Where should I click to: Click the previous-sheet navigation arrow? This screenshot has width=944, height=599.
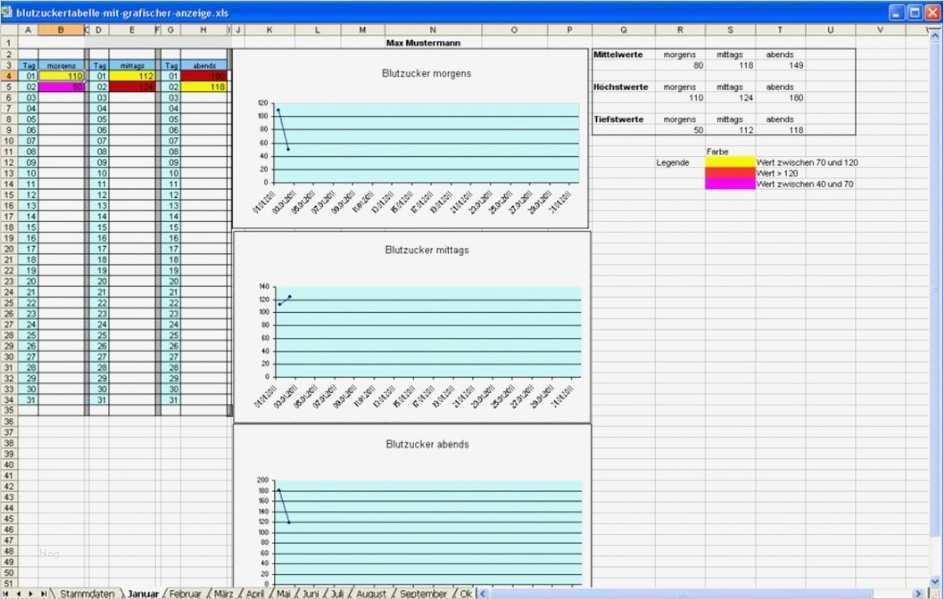(x=17, y=592)
